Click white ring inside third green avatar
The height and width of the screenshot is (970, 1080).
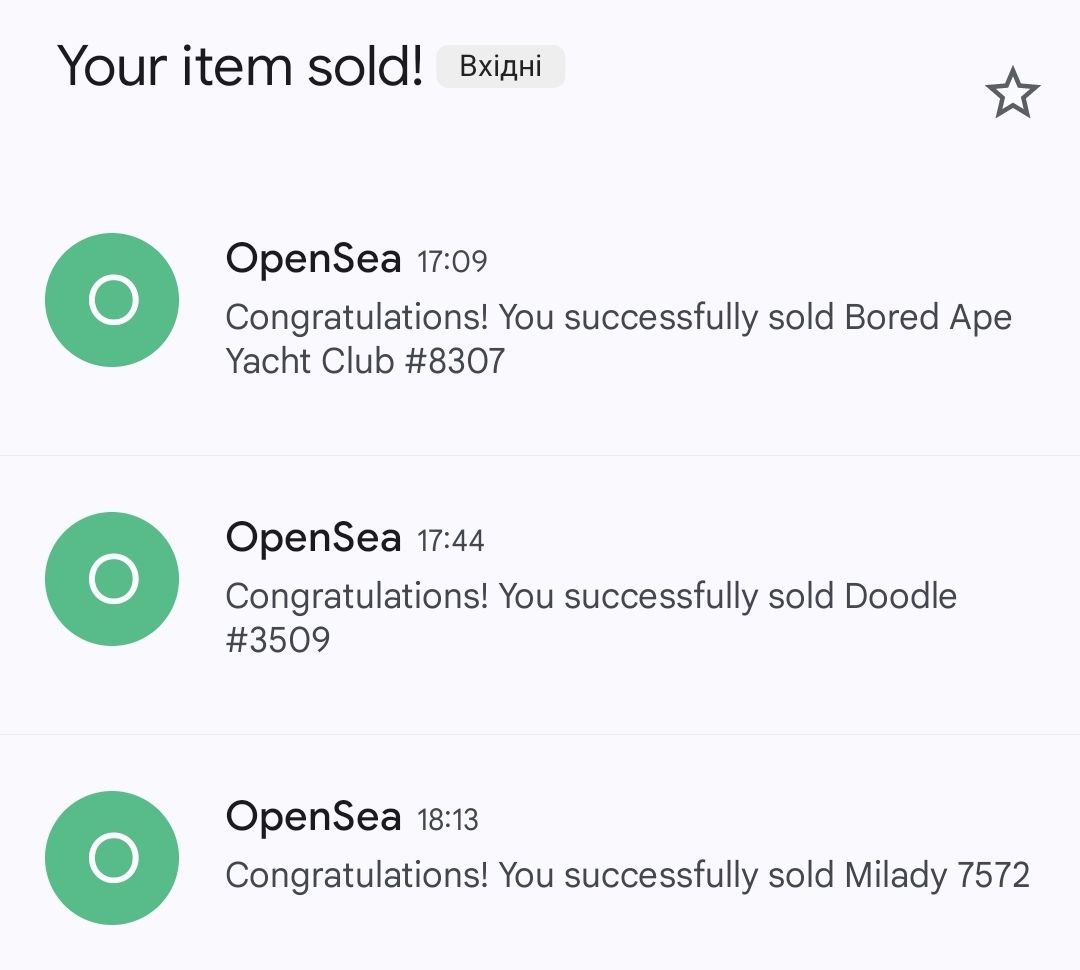(x=114, y=858)
